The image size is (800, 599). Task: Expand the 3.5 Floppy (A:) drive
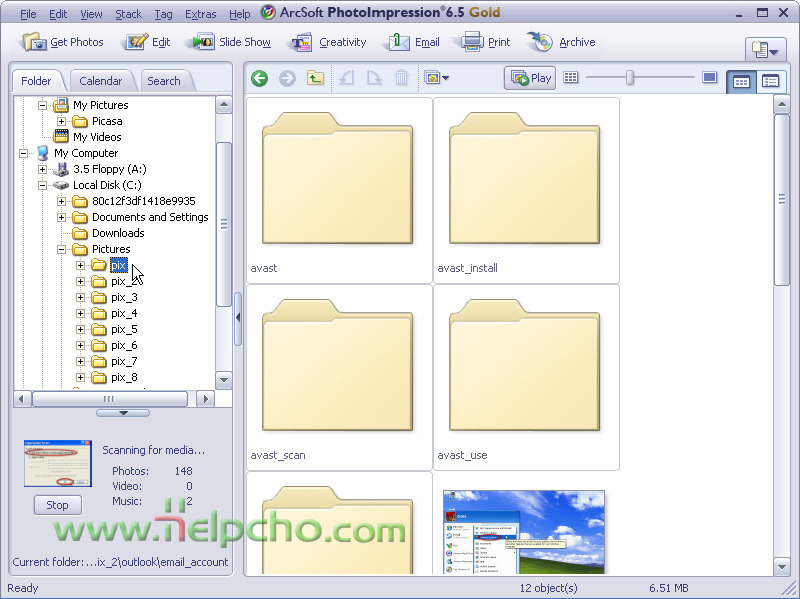[x=42, y=169]
